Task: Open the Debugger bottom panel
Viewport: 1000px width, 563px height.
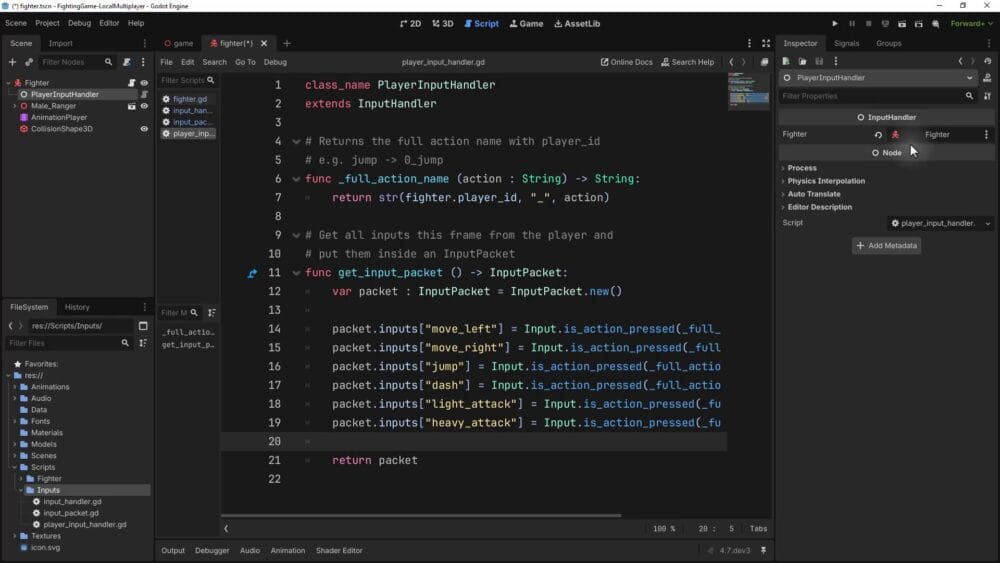Action: pyautogui.click(x=212, y=550)
